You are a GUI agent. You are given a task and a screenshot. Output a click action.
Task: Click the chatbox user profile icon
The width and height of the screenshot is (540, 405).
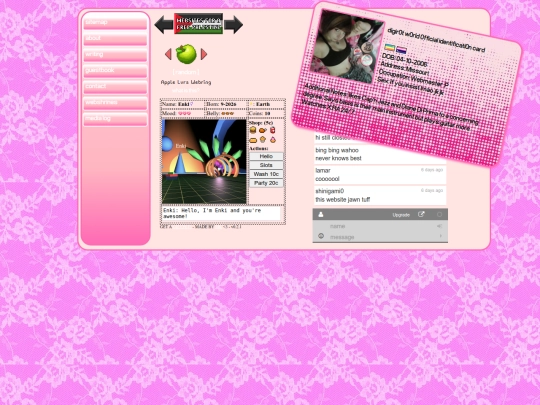point(321,215)
